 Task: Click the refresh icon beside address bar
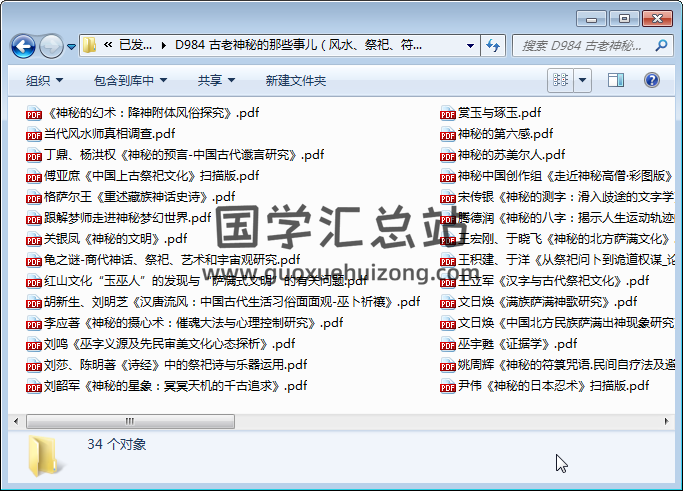493,46
